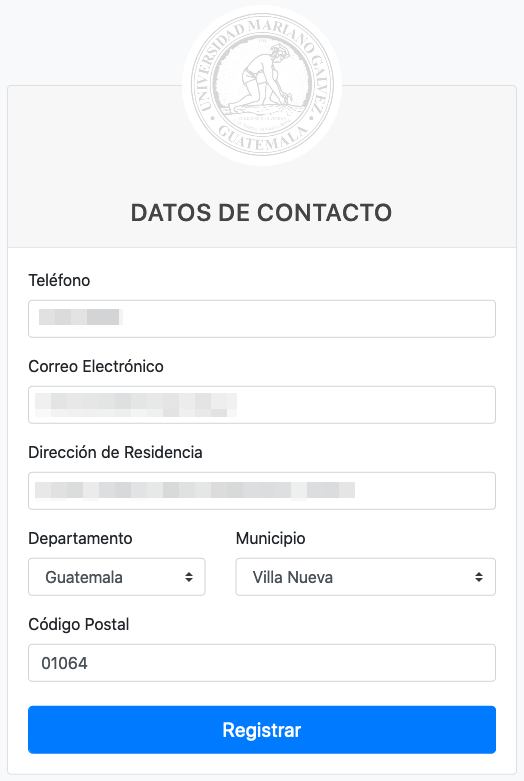524x781 pixels.
Task: Select the Villa Nueva text in Municipio
Action: pyautogui.click(x=293, y=577)
